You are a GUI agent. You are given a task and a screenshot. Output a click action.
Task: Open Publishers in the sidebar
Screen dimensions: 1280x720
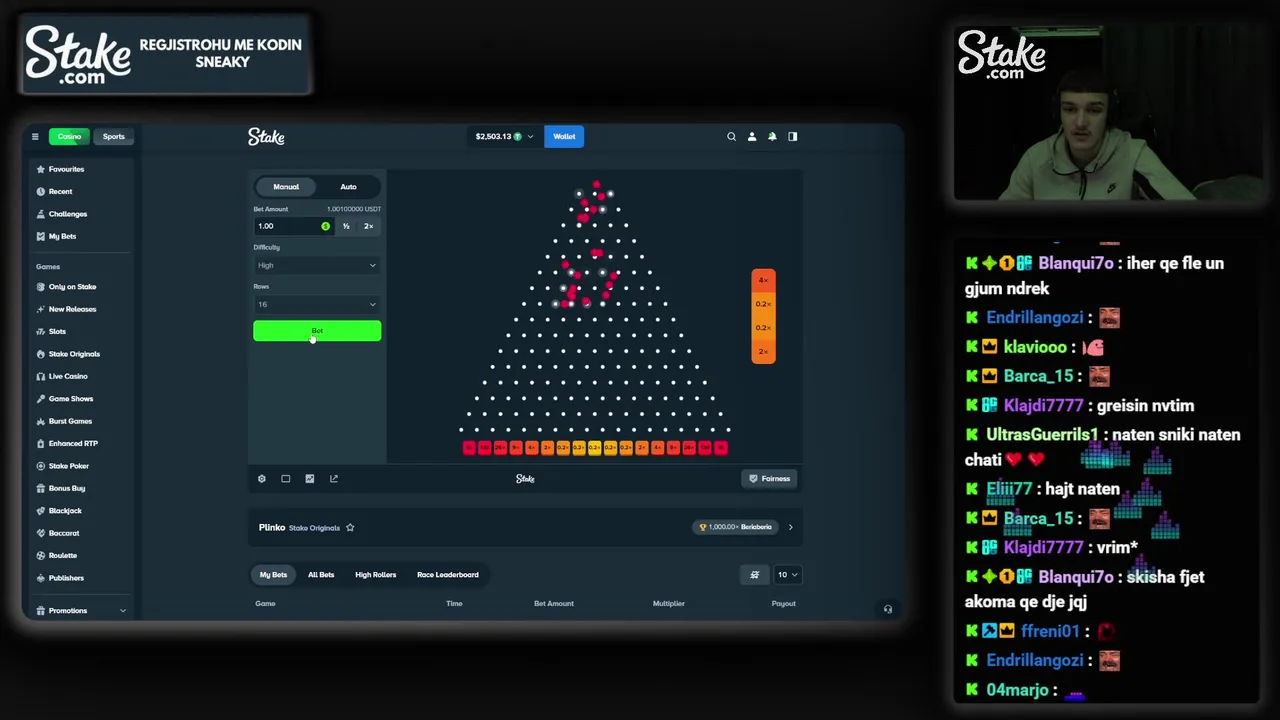(66, 578)
